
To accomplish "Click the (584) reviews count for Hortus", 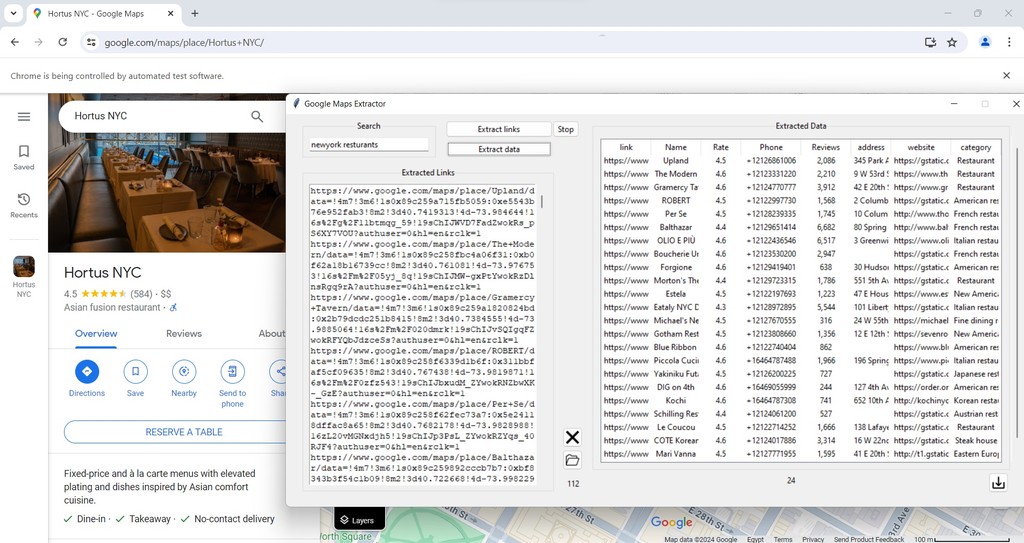I will pyautogui.click(x=141, y=294).
